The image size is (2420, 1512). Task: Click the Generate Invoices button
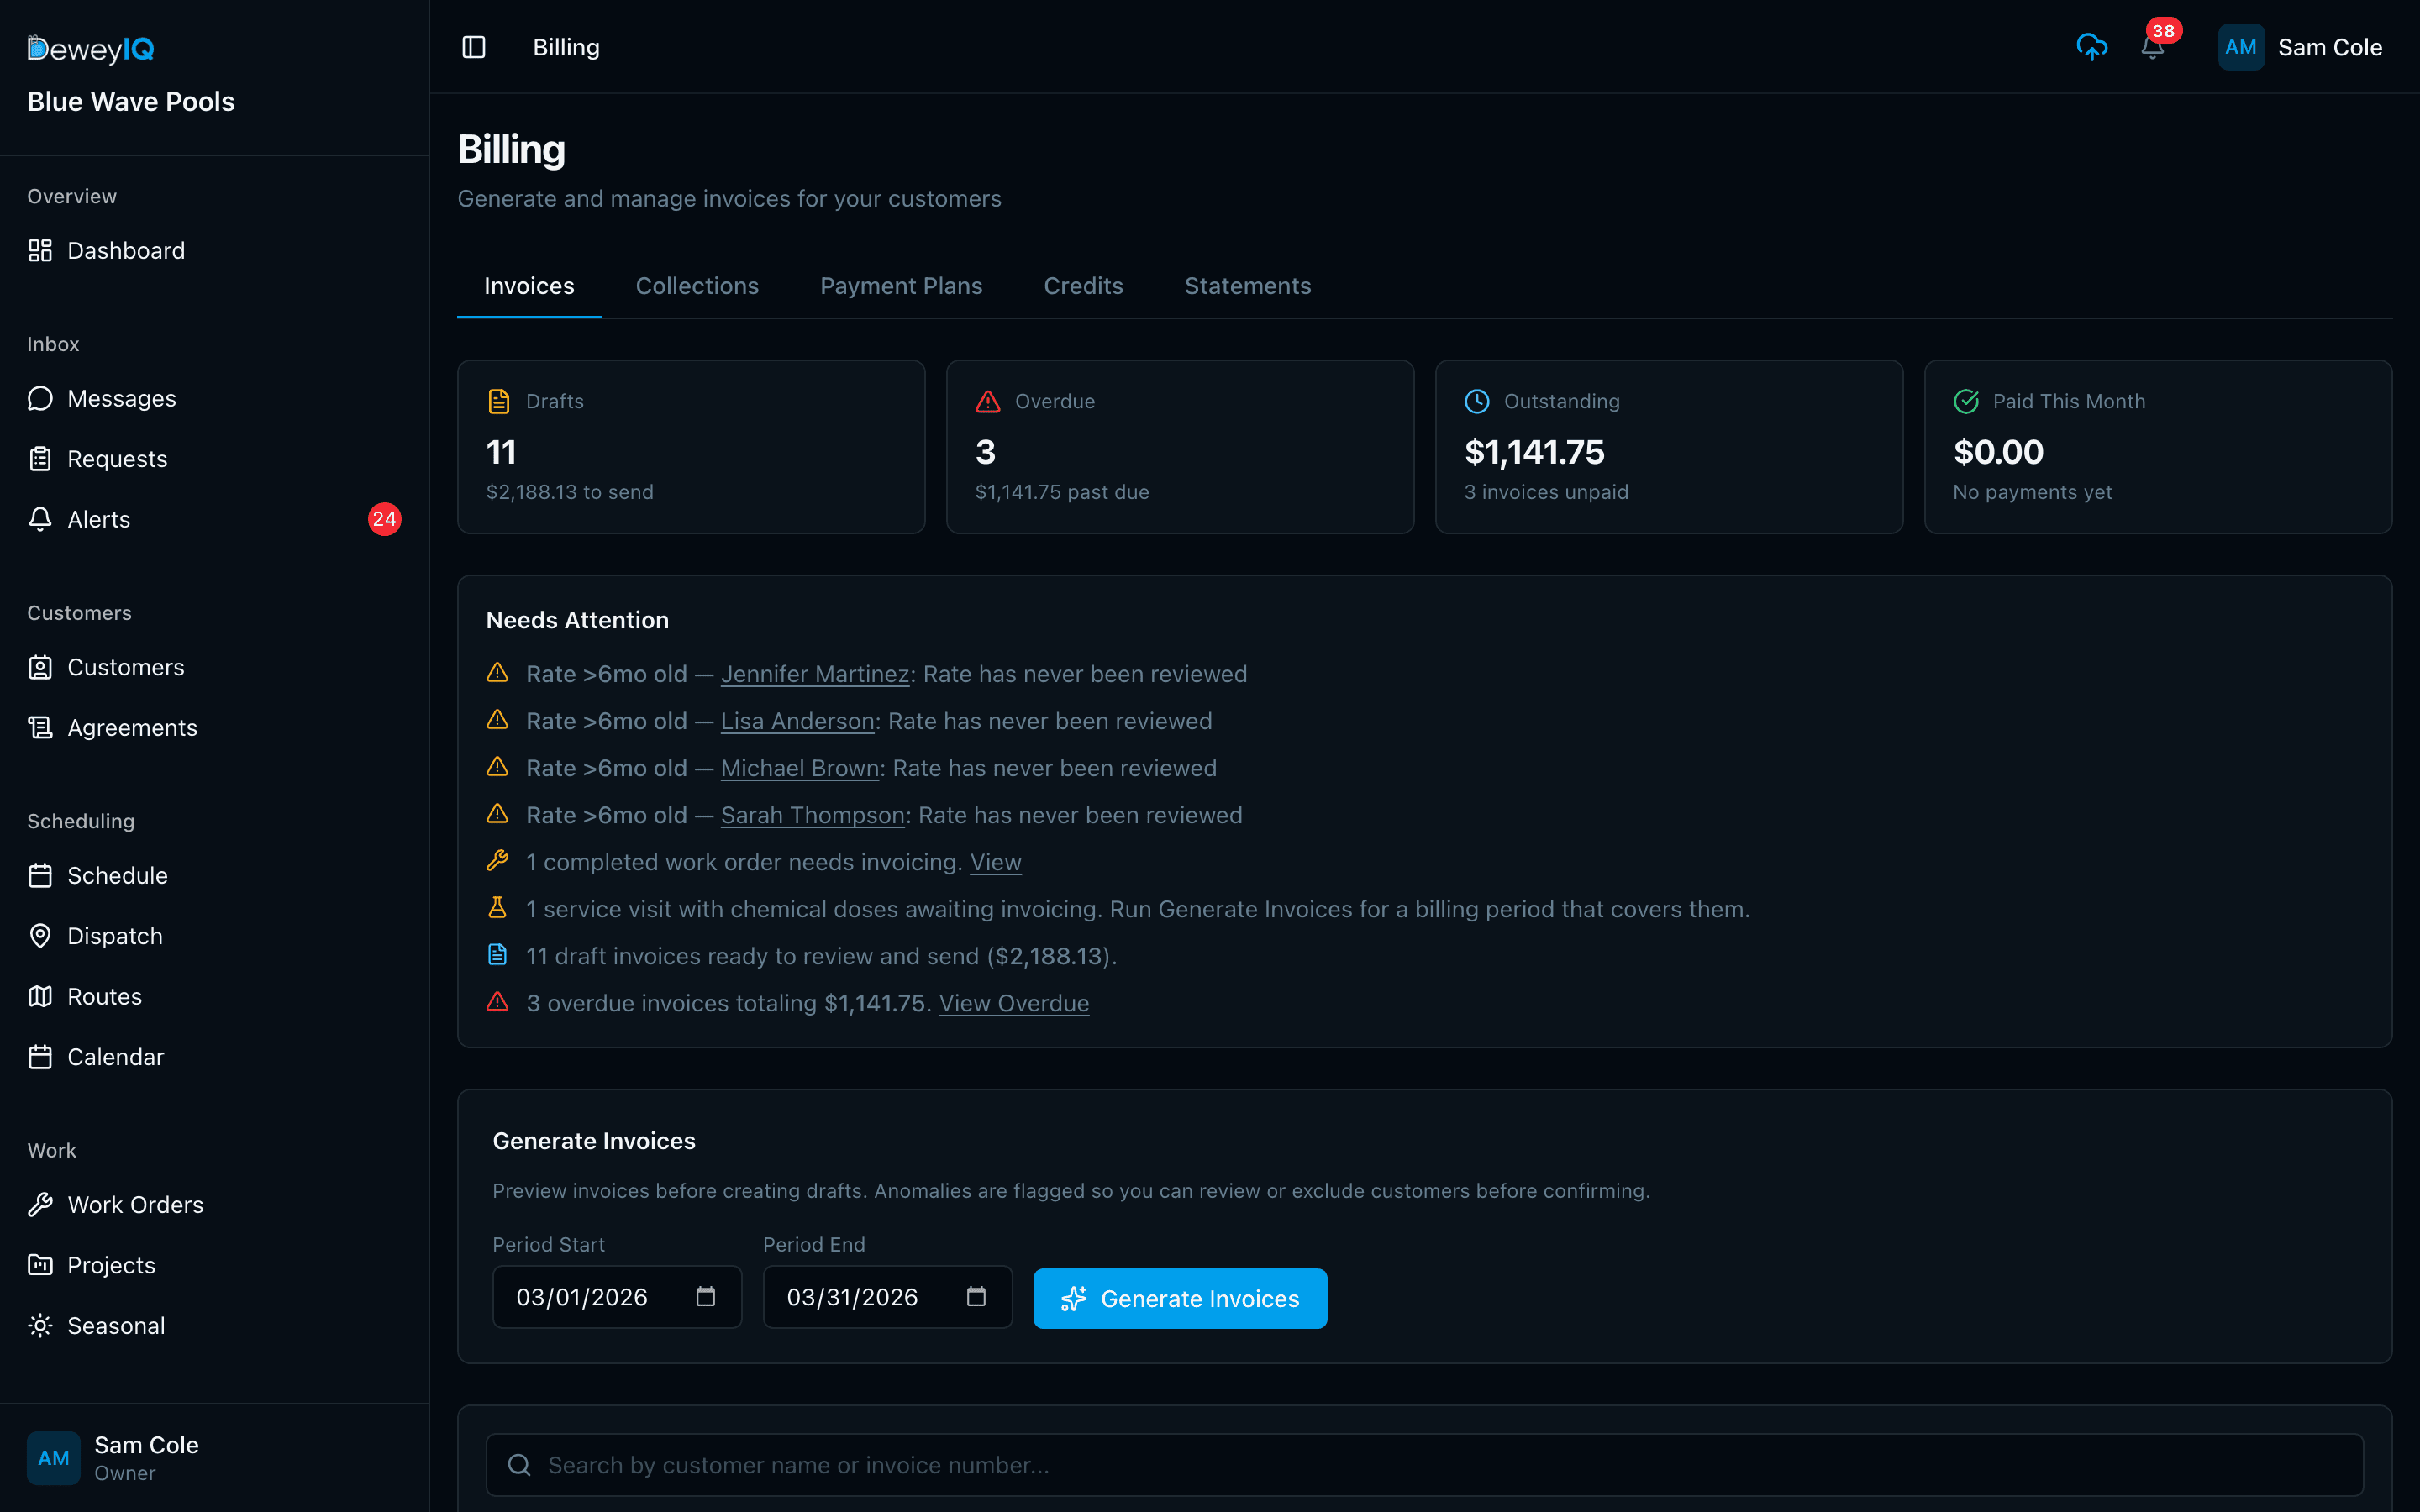click(1180, 1298)
